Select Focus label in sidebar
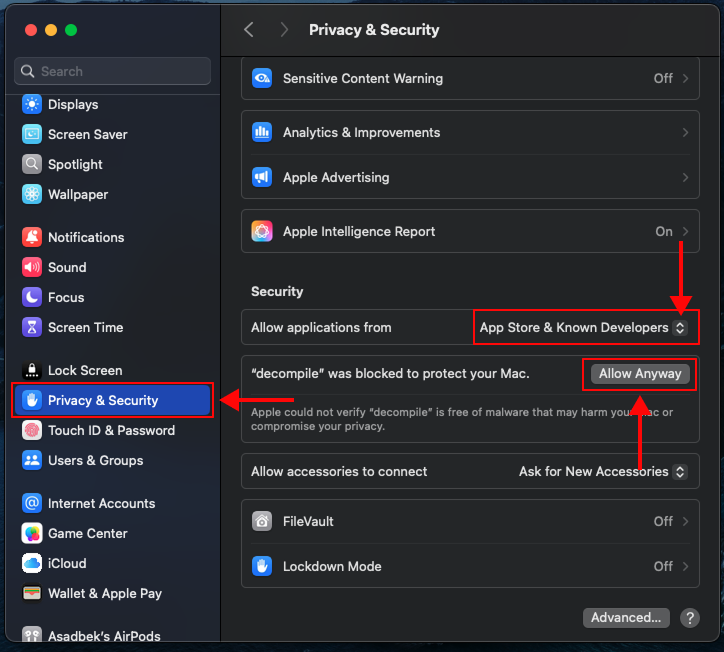This screenshot has height=652, width=724. coord(66,297)
